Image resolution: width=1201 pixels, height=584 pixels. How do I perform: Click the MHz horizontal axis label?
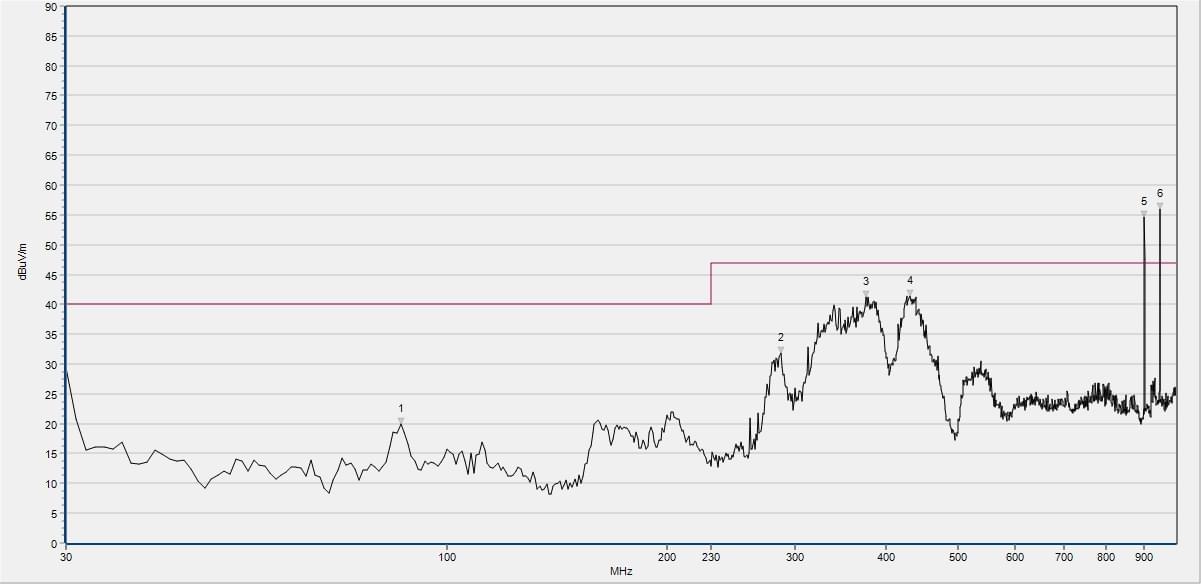pyautogui.click(x=620, y=571)
